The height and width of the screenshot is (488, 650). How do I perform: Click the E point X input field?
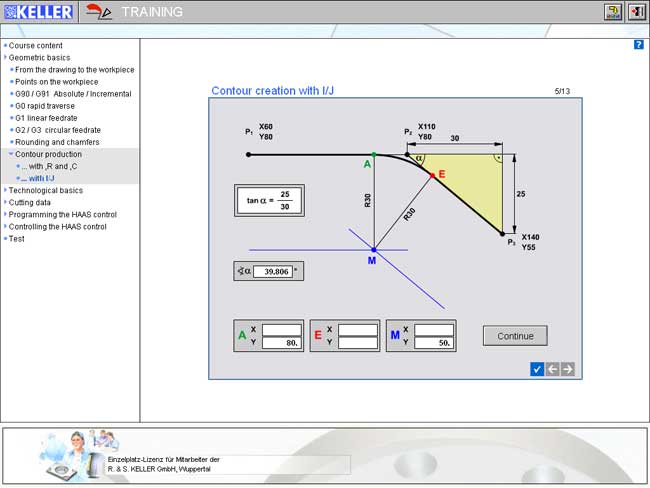pos(358,330)
